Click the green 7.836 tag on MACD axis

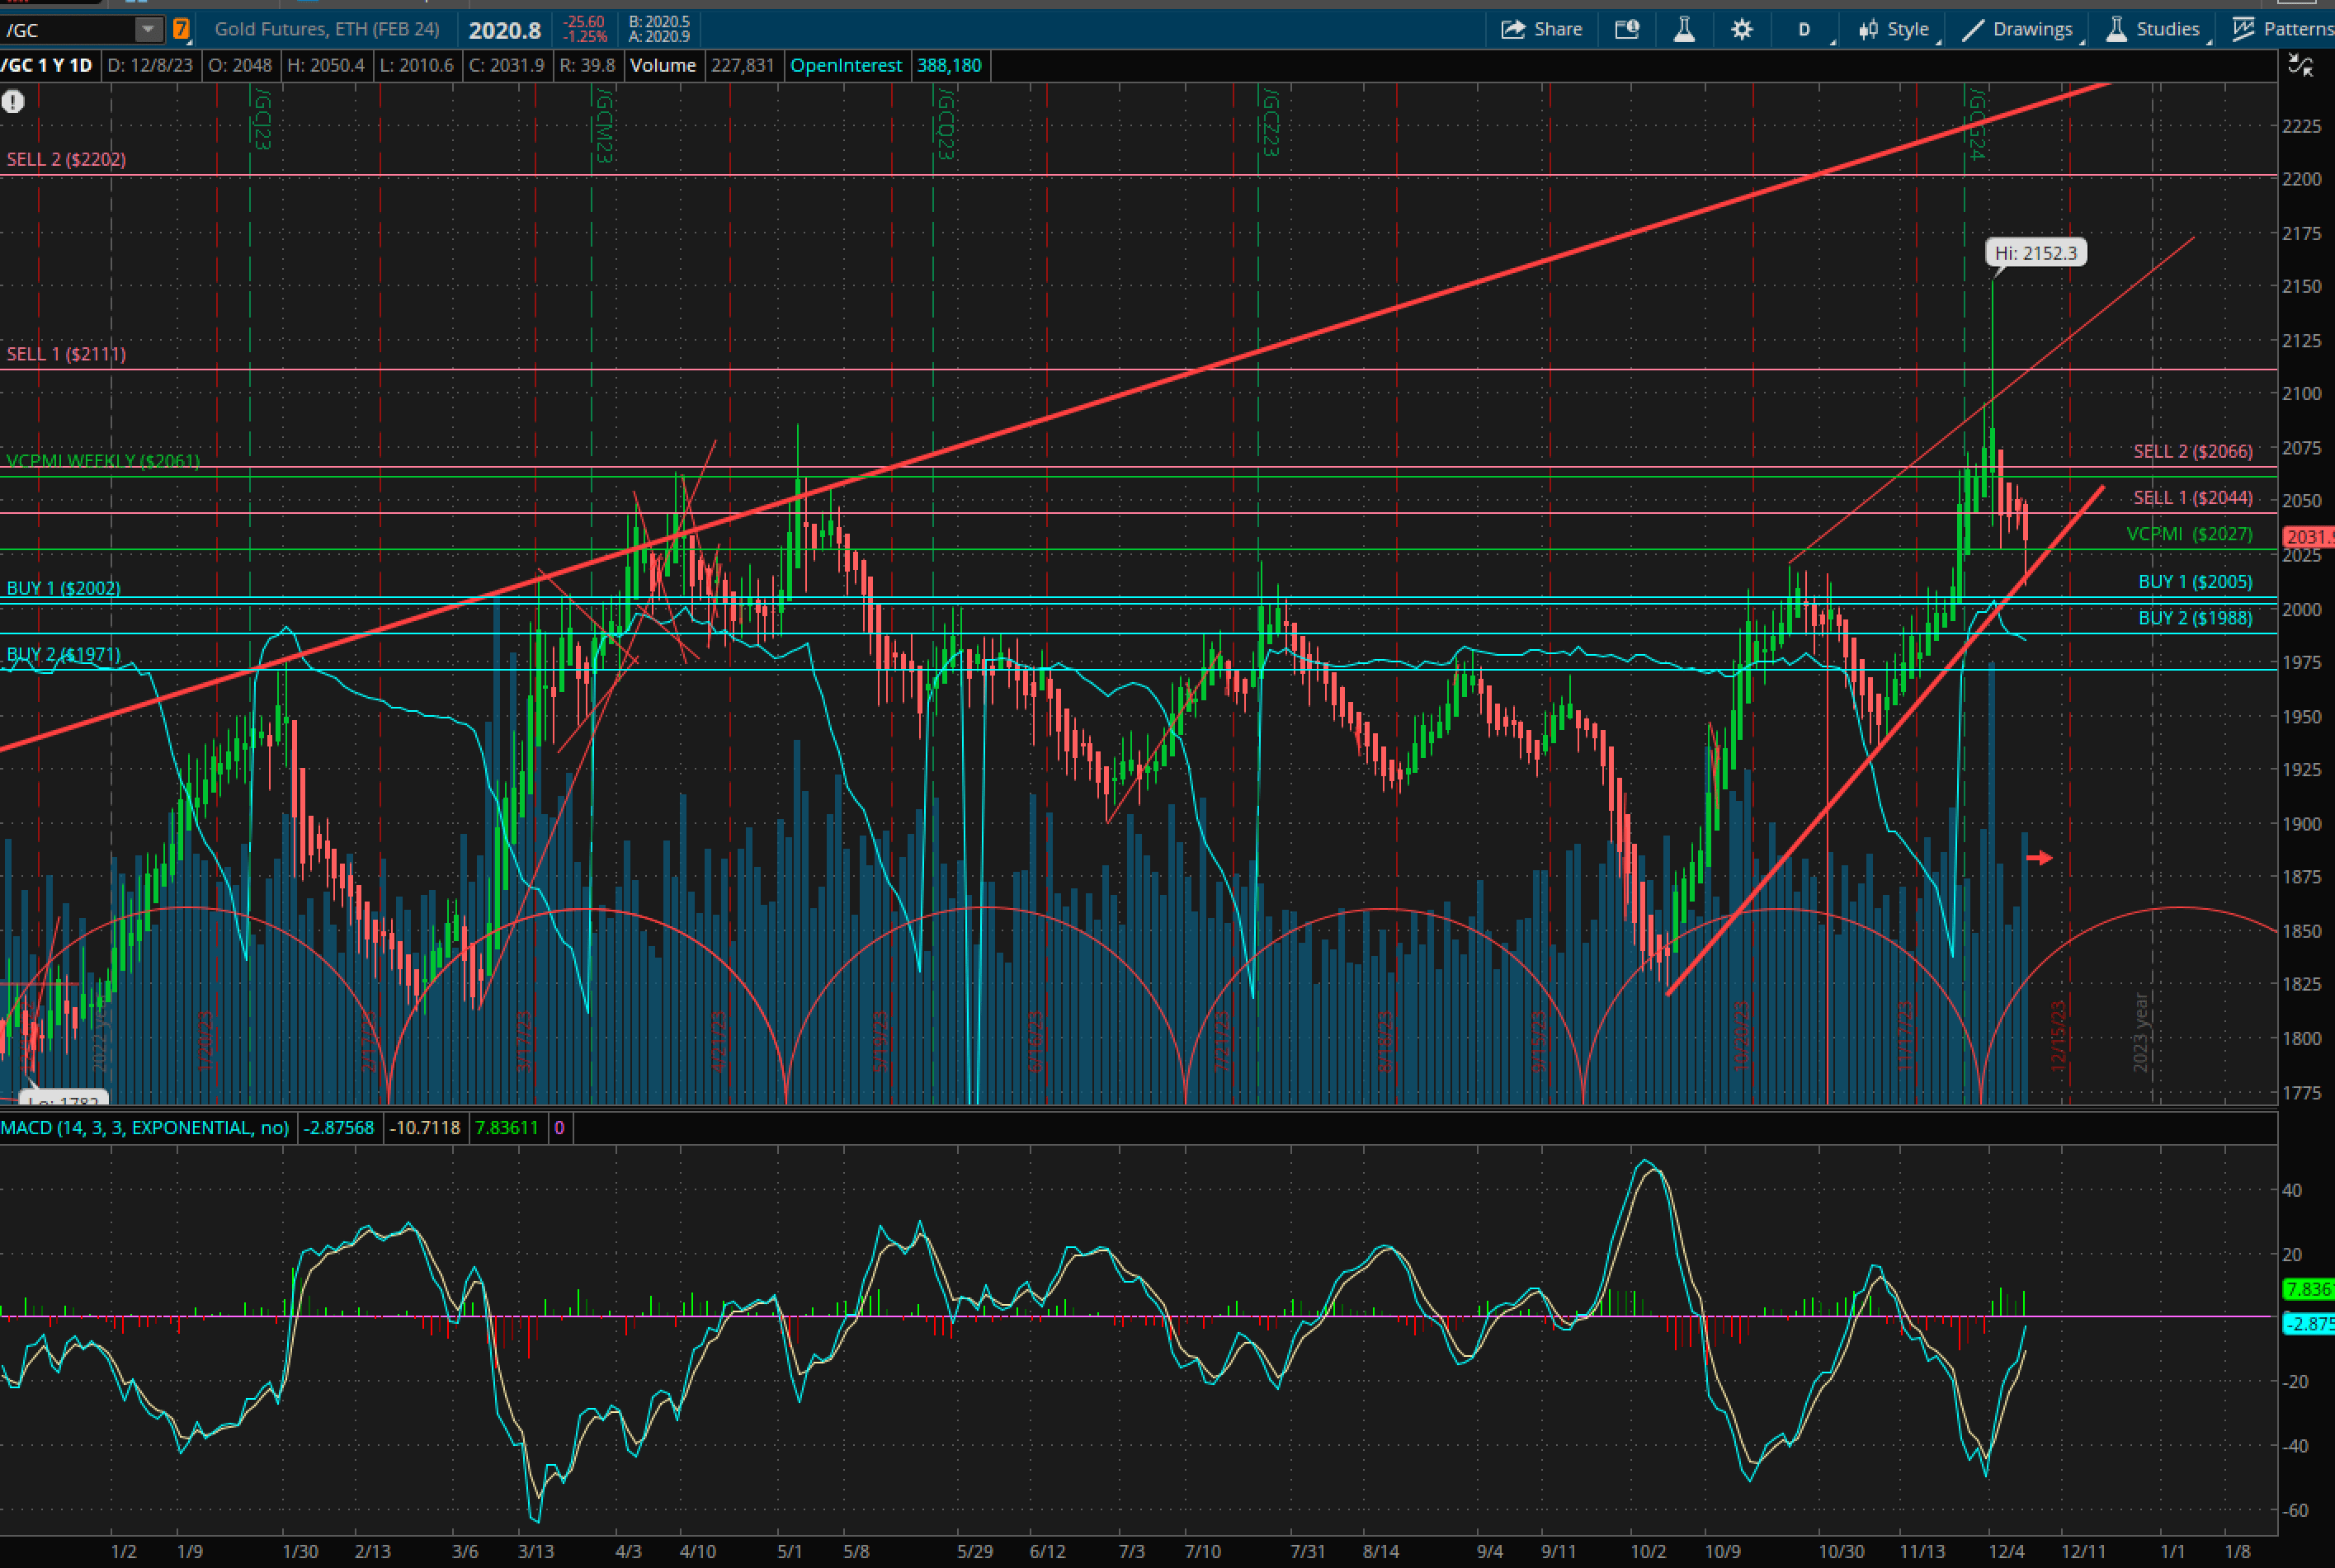point(2308,1289)
